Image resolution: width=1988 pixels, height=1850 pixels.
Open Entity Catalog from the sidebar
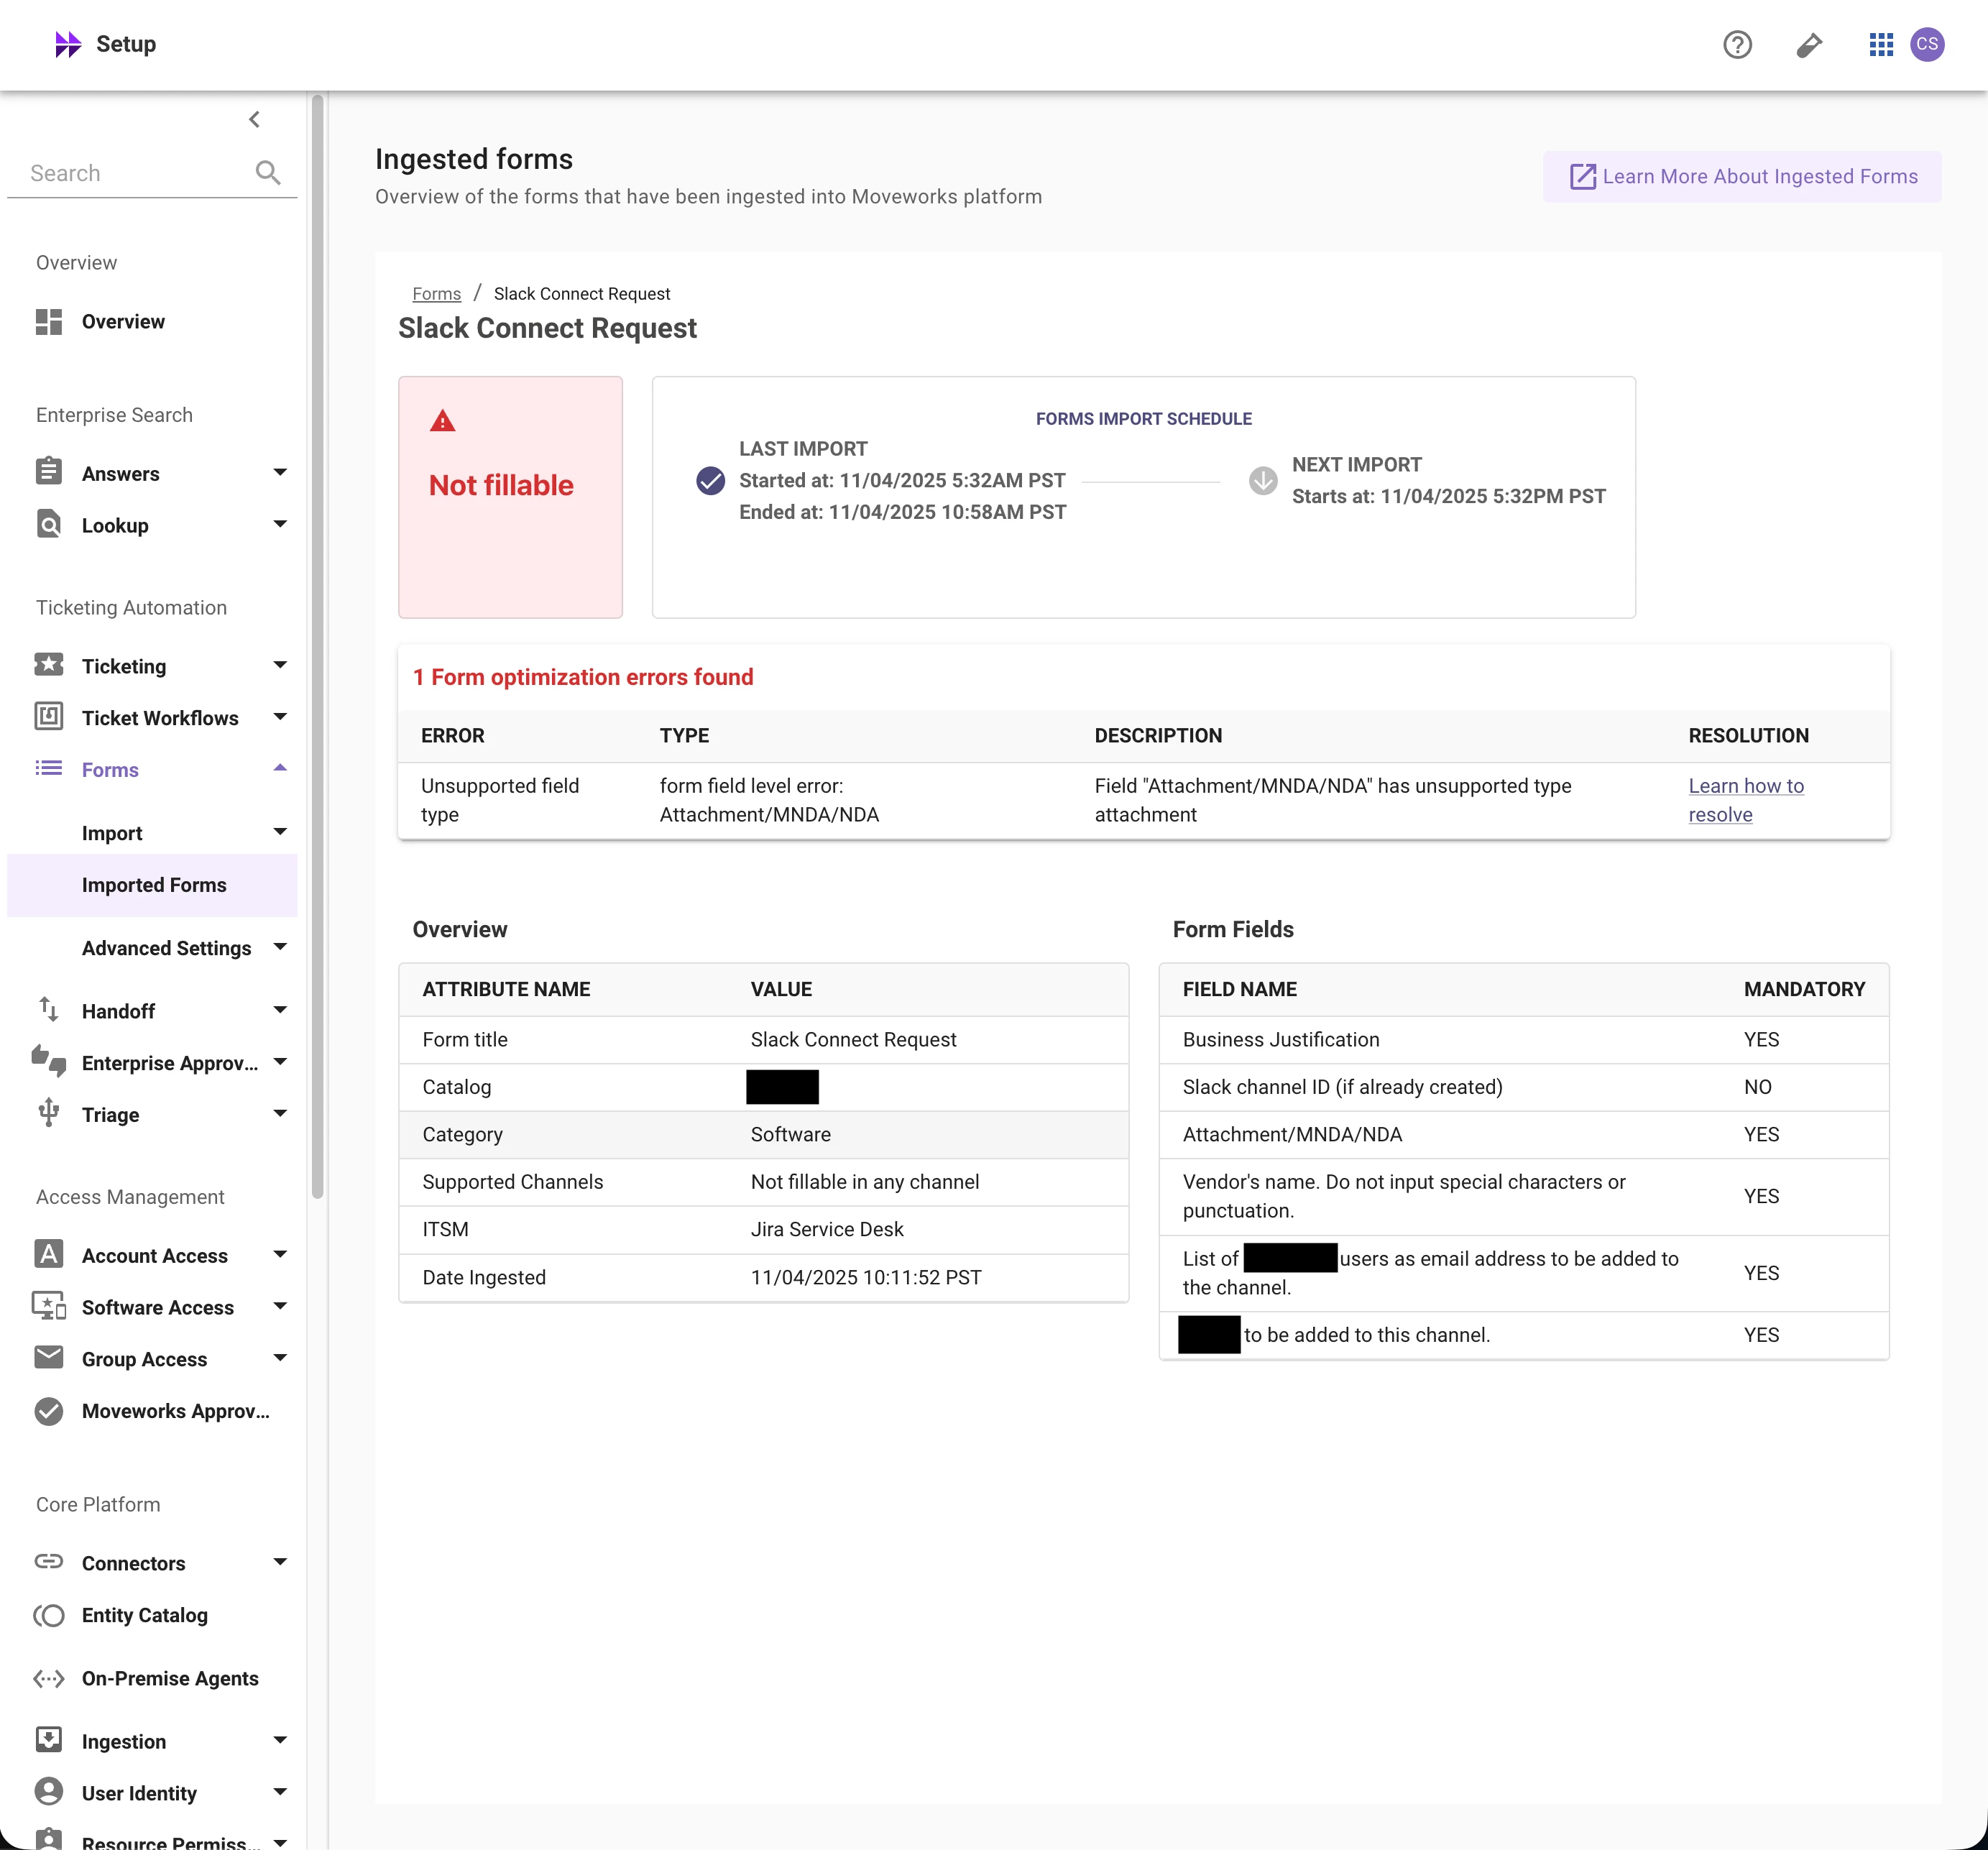(144, 1615)
